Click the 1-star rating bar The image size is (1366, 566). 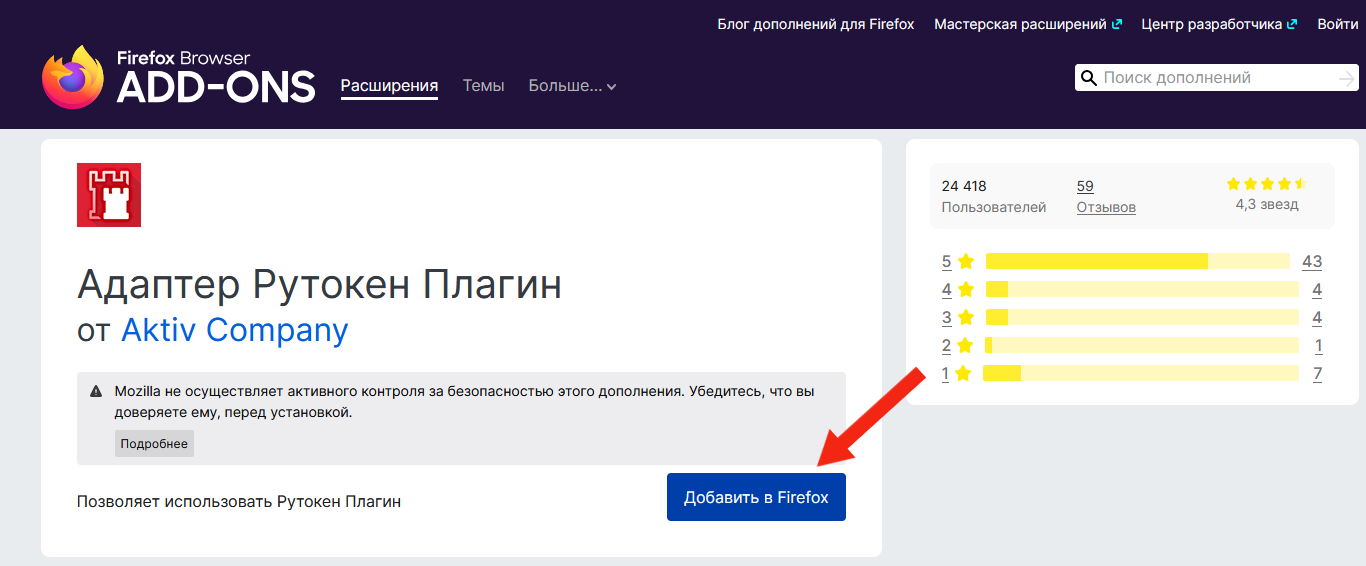coord(1140,373)
